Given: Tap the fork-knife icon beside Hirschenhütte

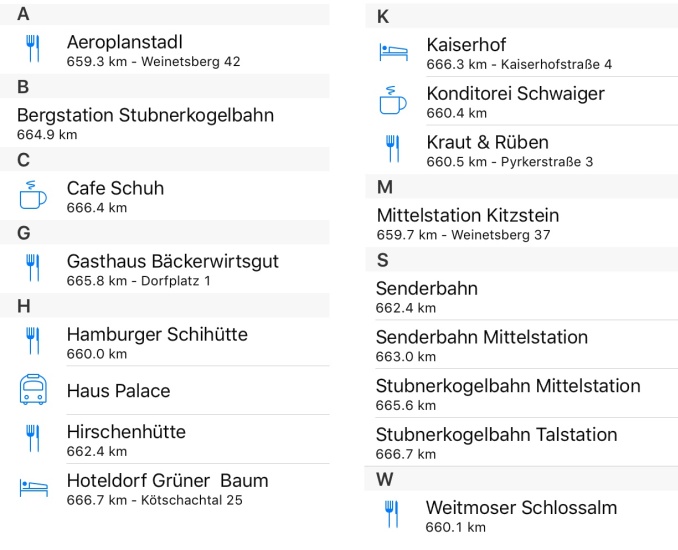Looking at the screenshot, I should (33, 438).
